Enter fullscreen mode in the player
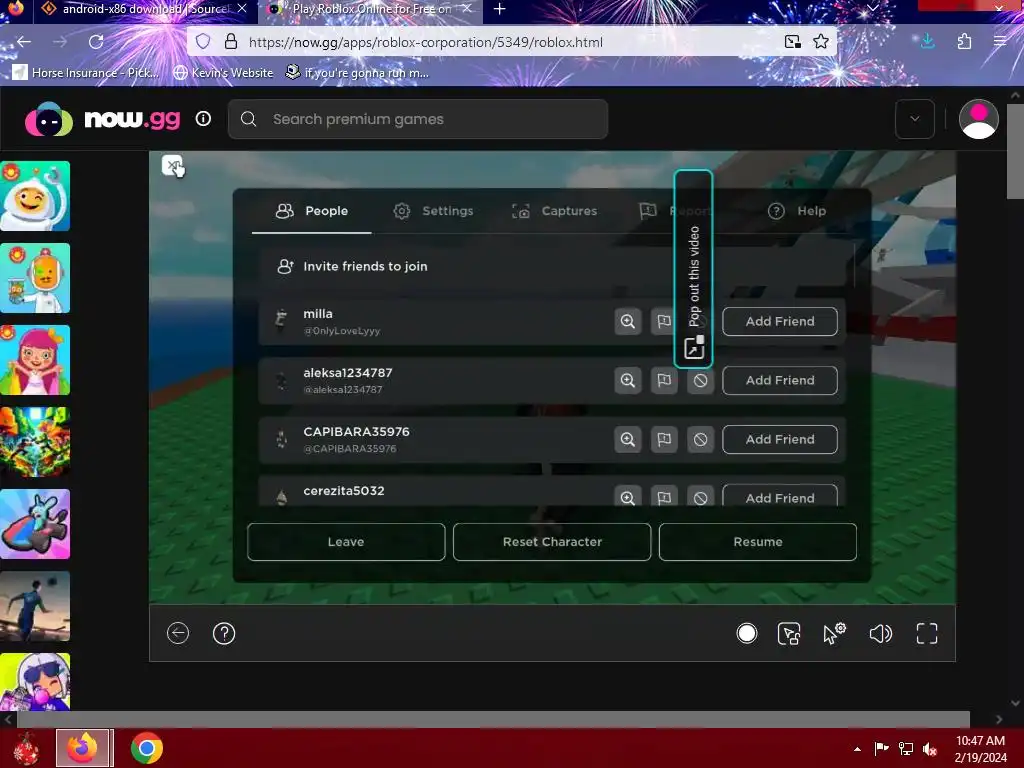 point(927,633)
